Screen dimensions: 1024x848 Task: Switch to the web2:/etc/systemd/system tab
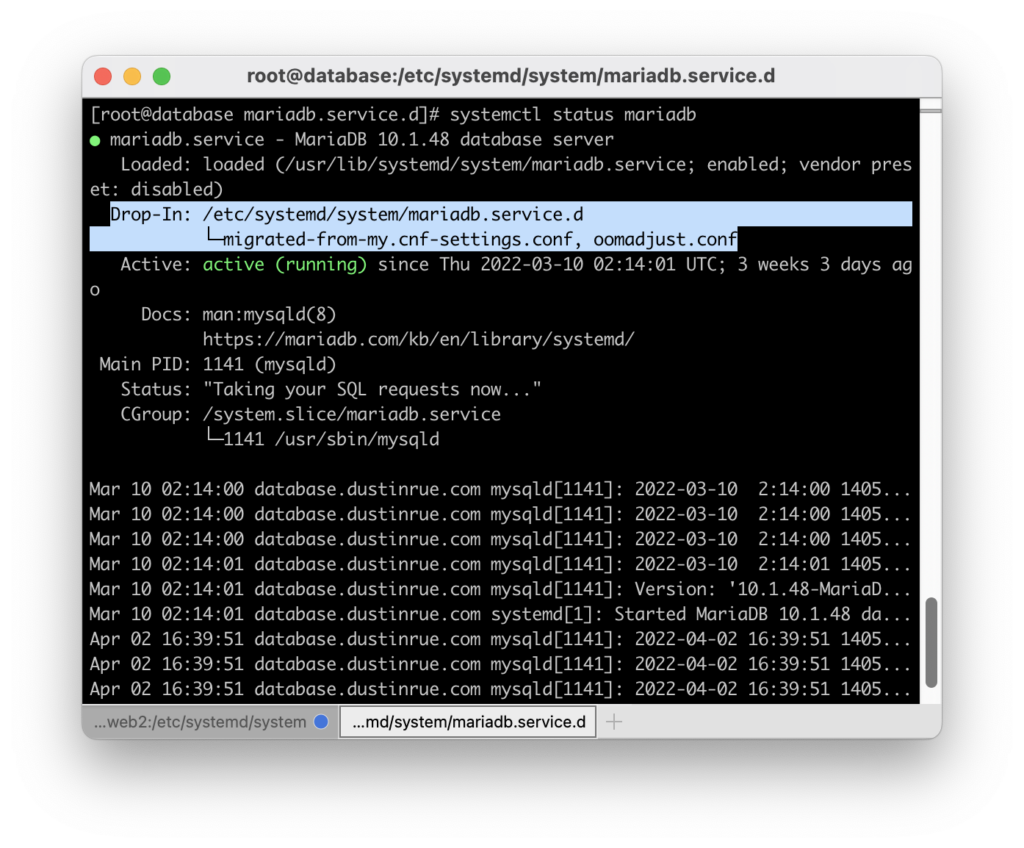(210, 722)
